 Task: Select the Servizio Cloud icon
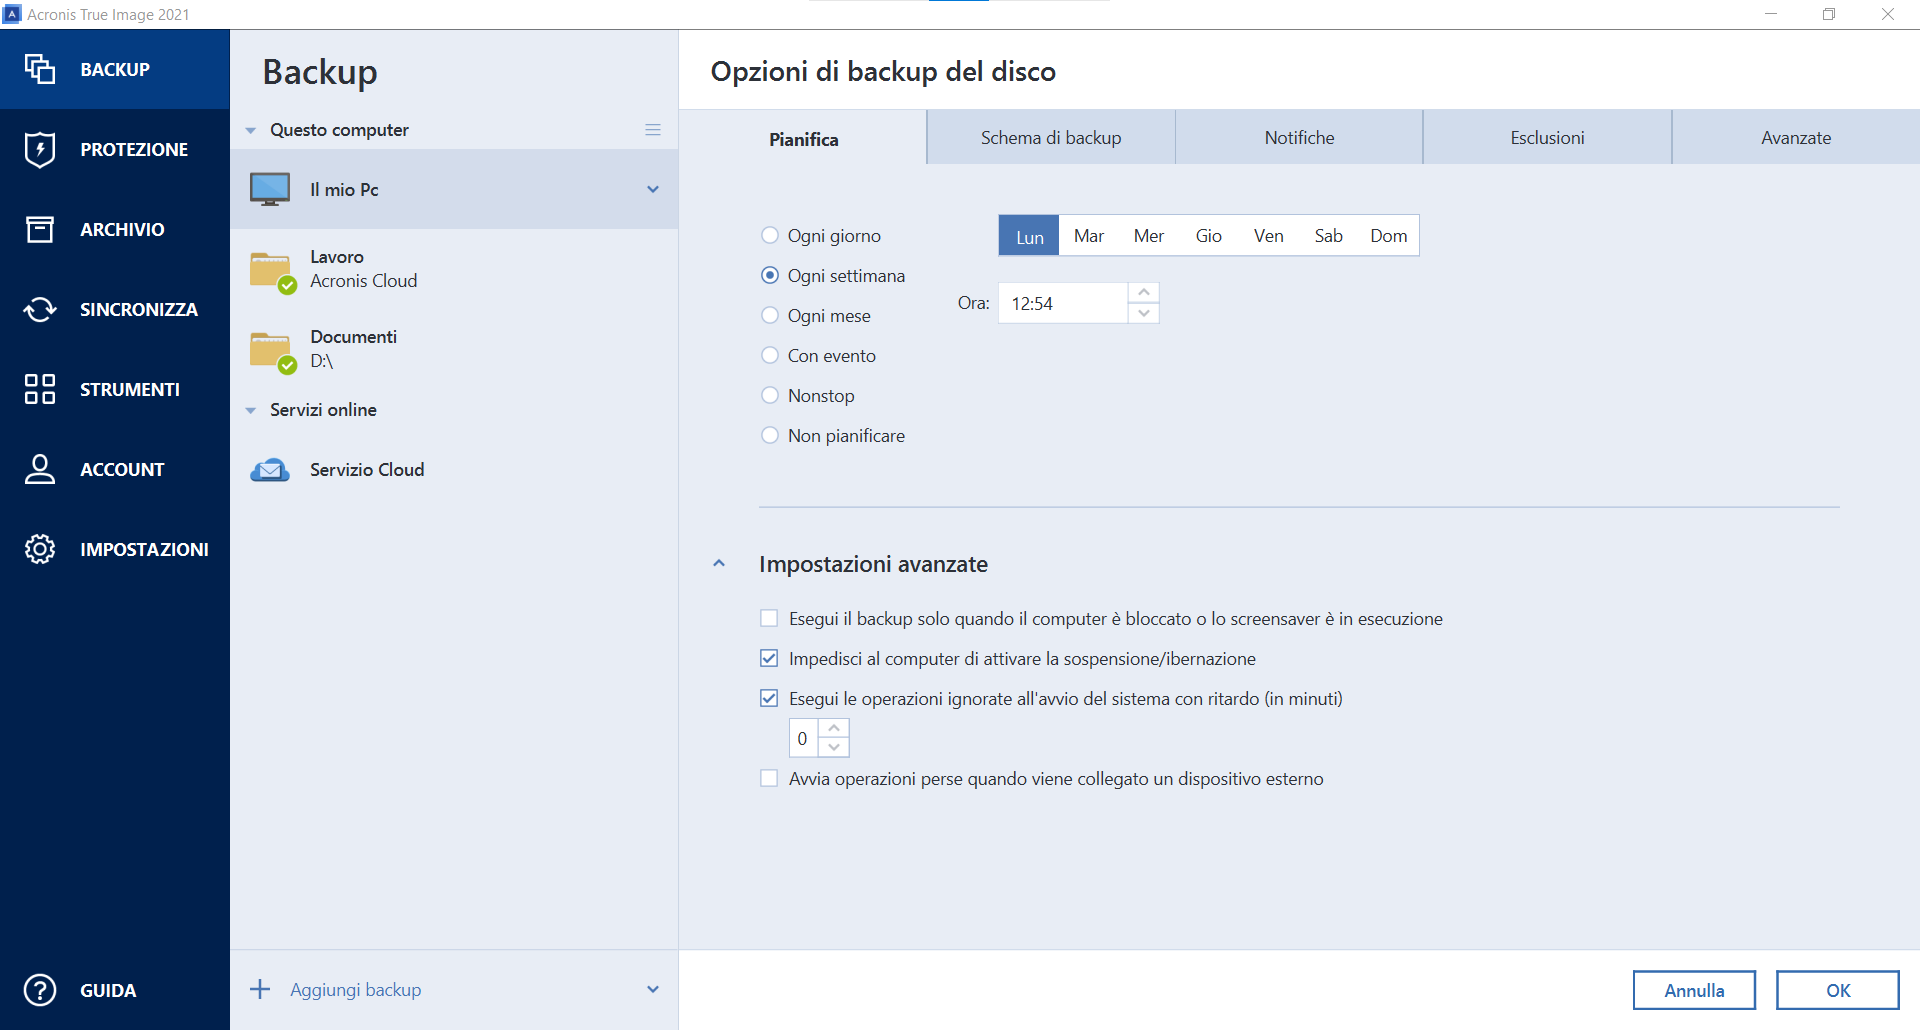pyautogui.click(x=270, y=470)
